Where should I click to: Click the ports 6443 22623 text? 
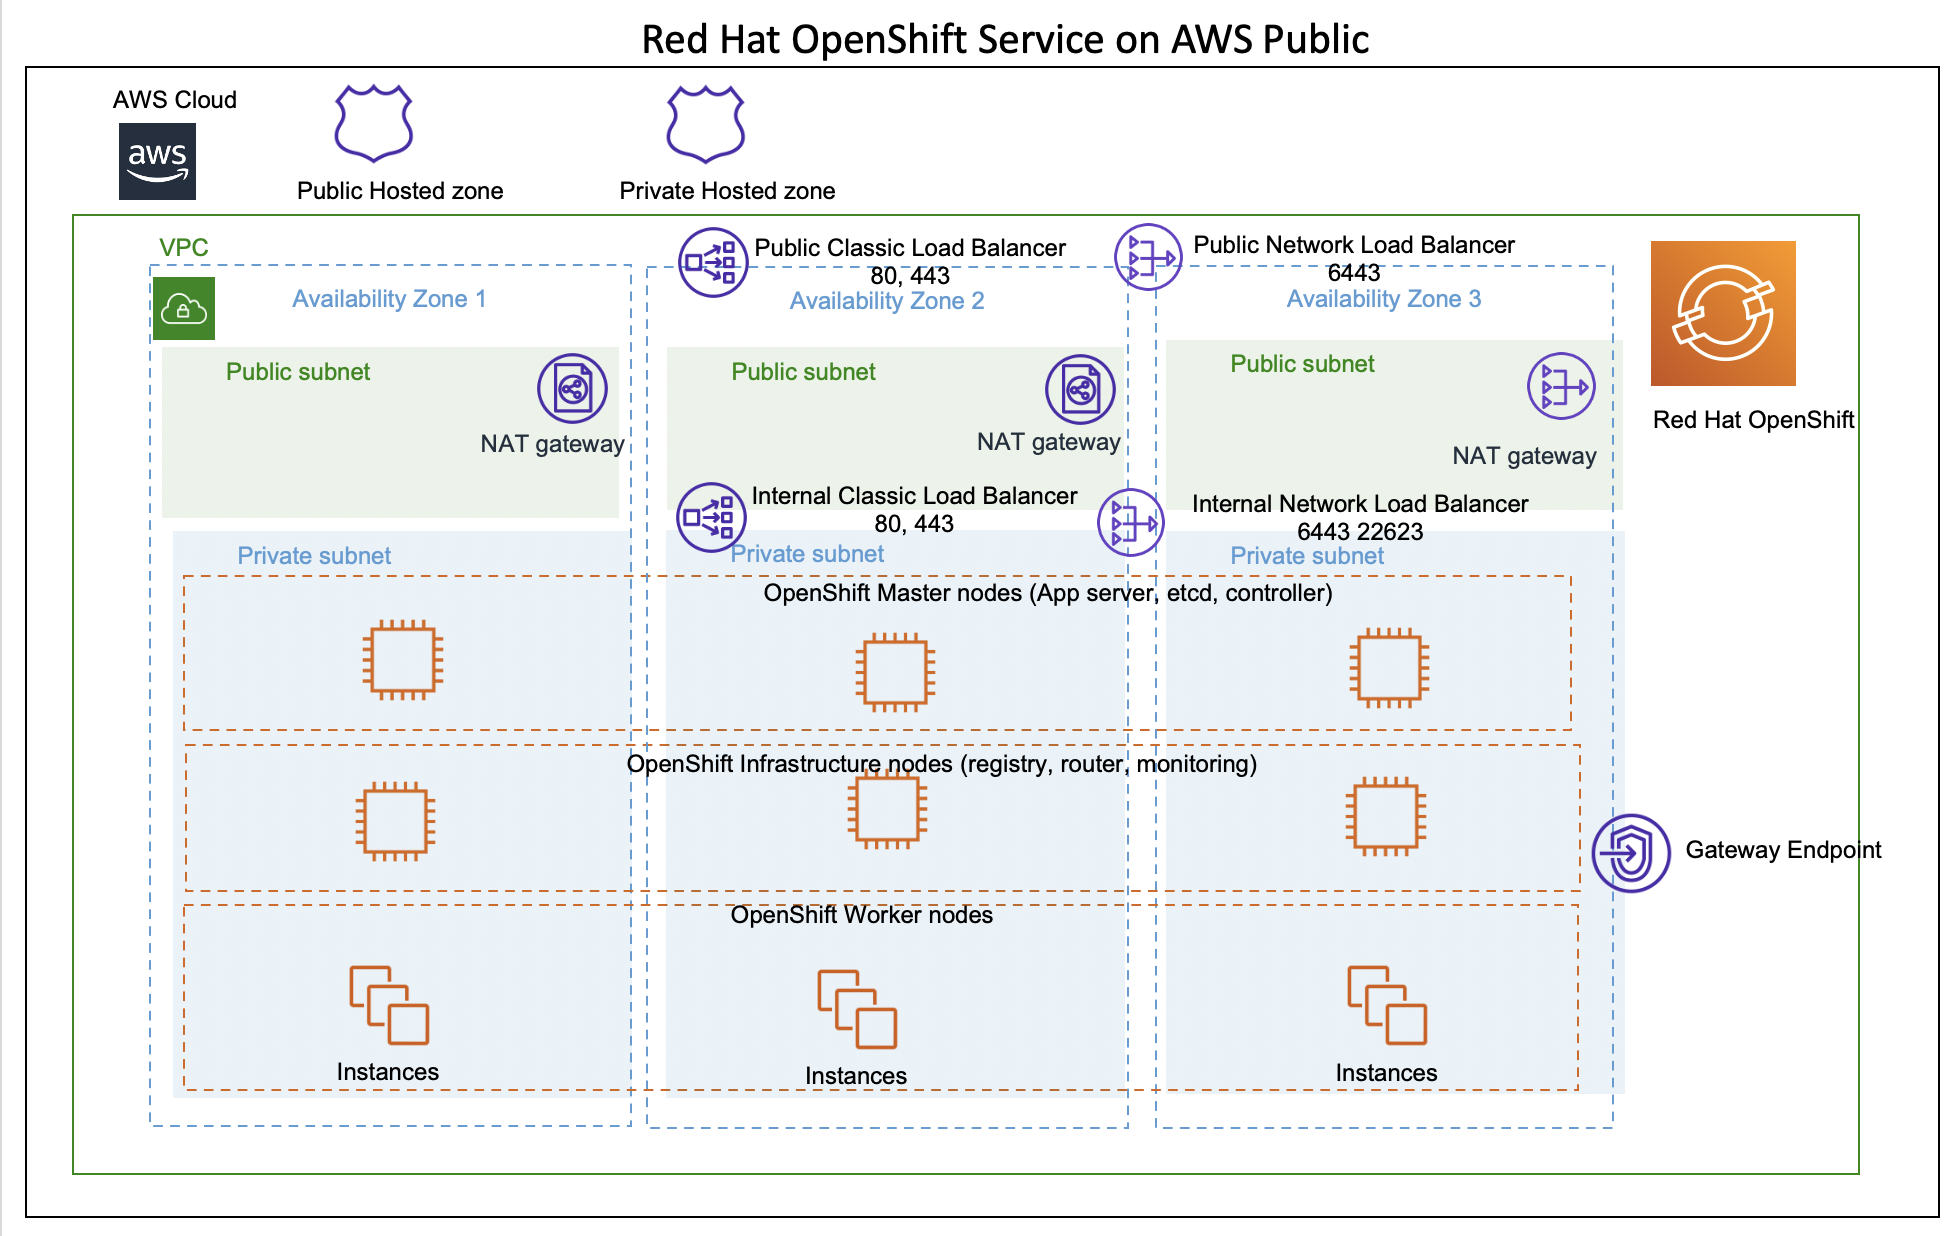pyautogui.click(x=1360, y=532)
